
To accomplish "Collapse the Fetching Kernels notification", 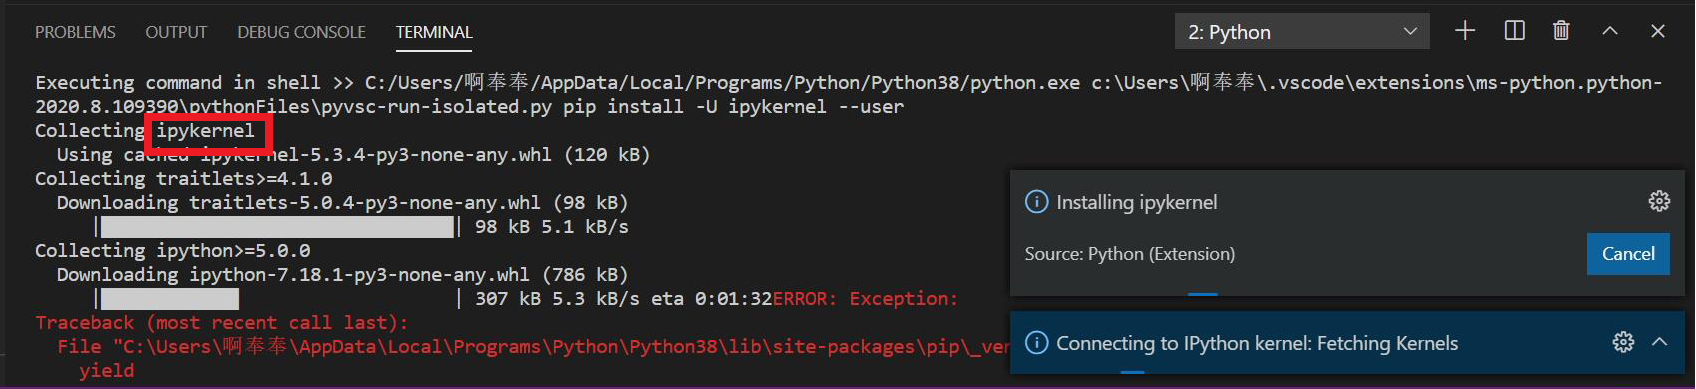I will click(1660, 342).
